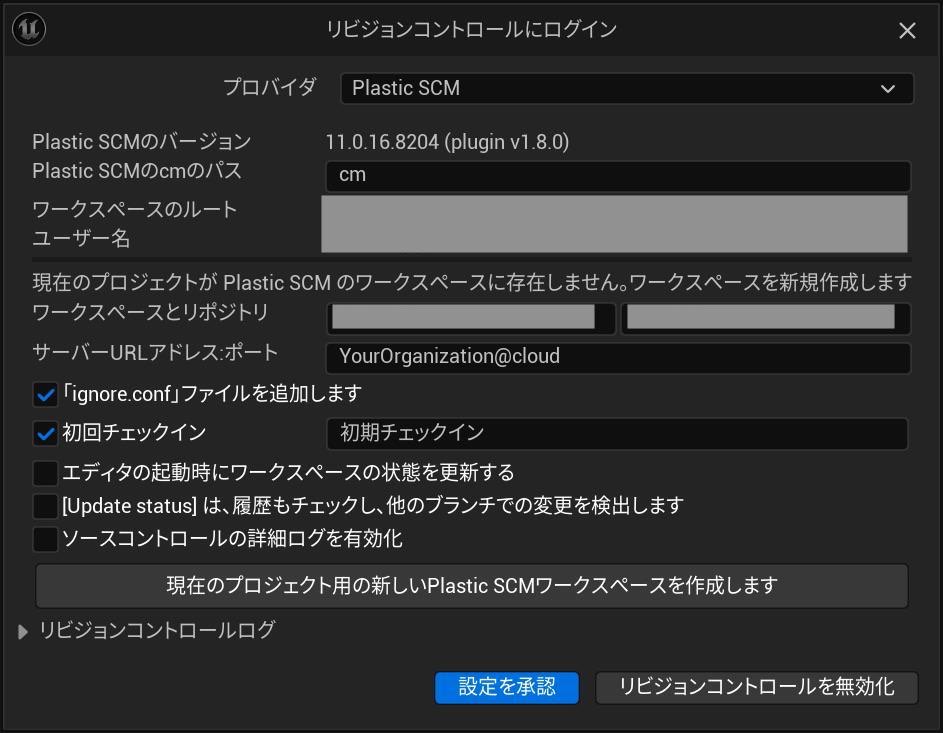Click the repository name input field
Screen dimensions: 943x733
(x=765, y=317)
